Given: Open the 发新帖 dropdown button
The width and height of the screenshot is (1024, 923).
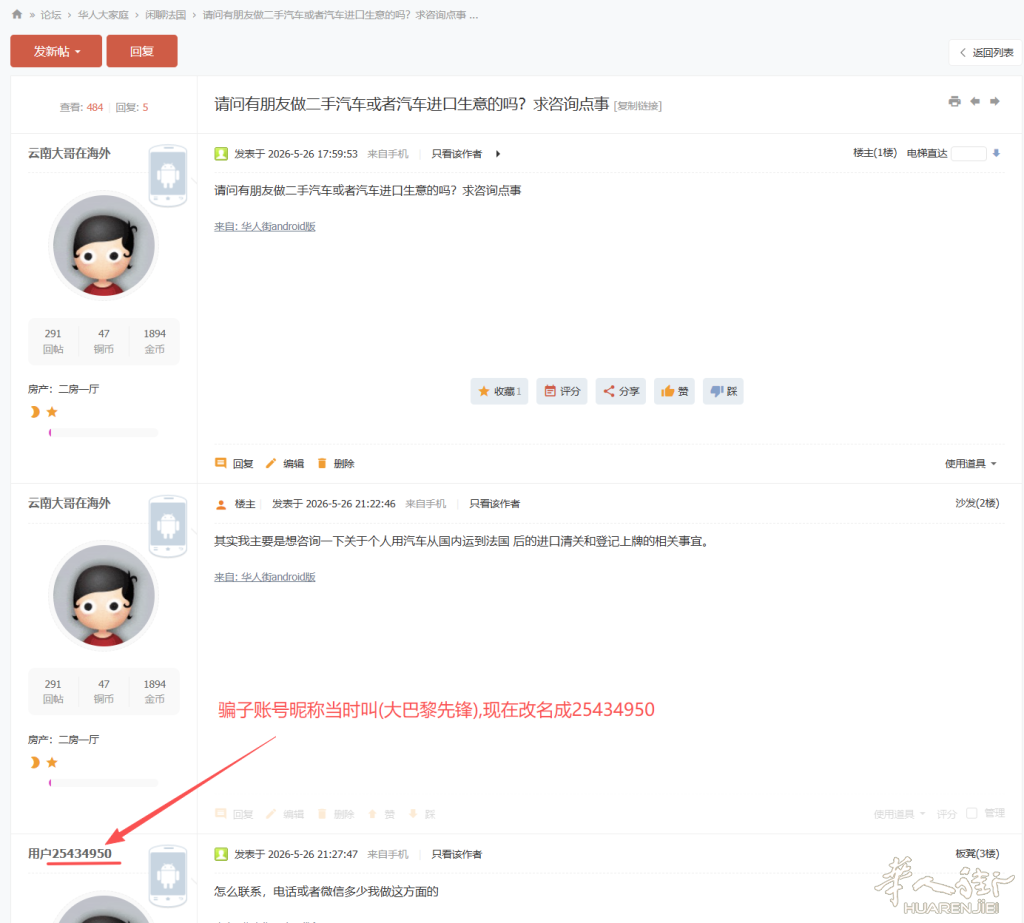Looking at the screenshot, I should coord(56,51).
